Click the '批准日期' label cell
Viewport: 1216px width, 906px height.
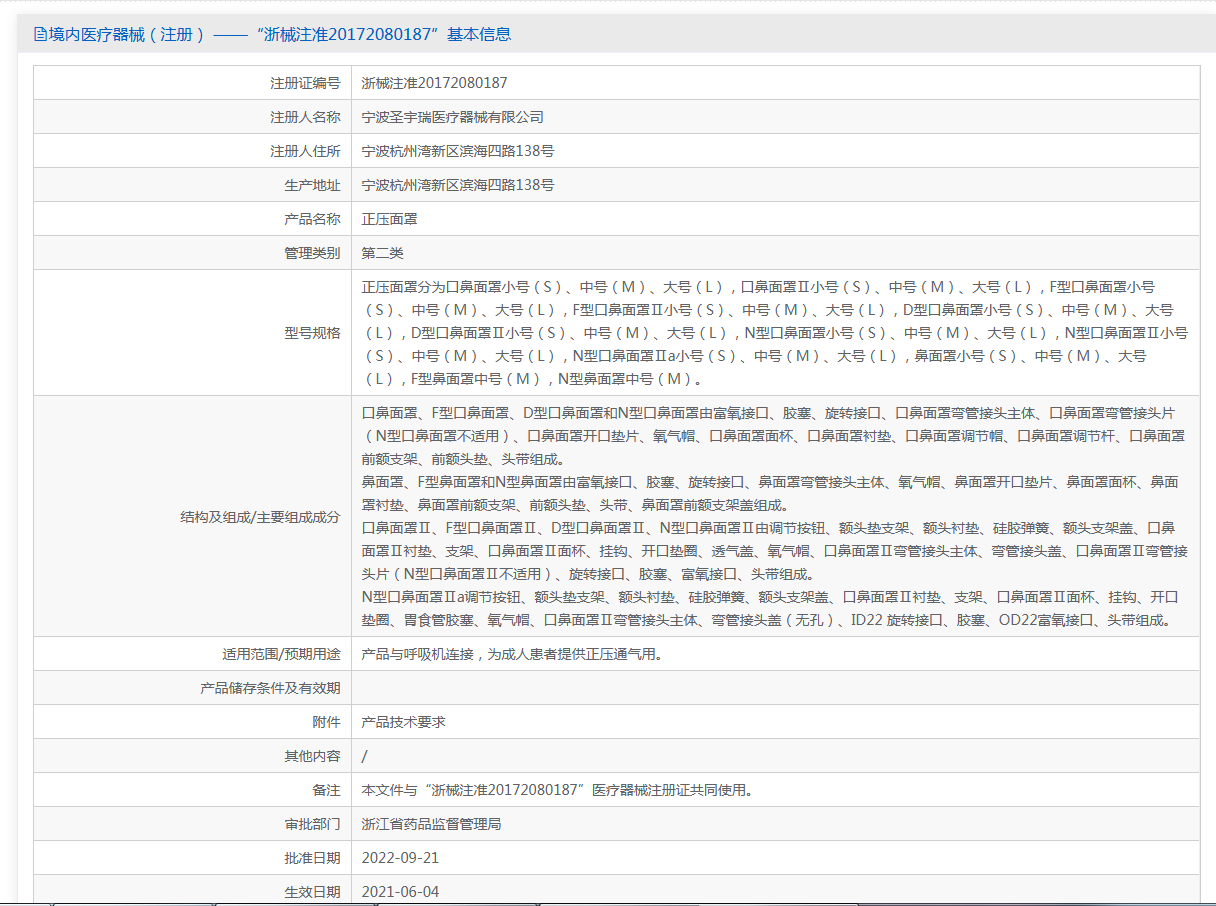pos(193,858)
